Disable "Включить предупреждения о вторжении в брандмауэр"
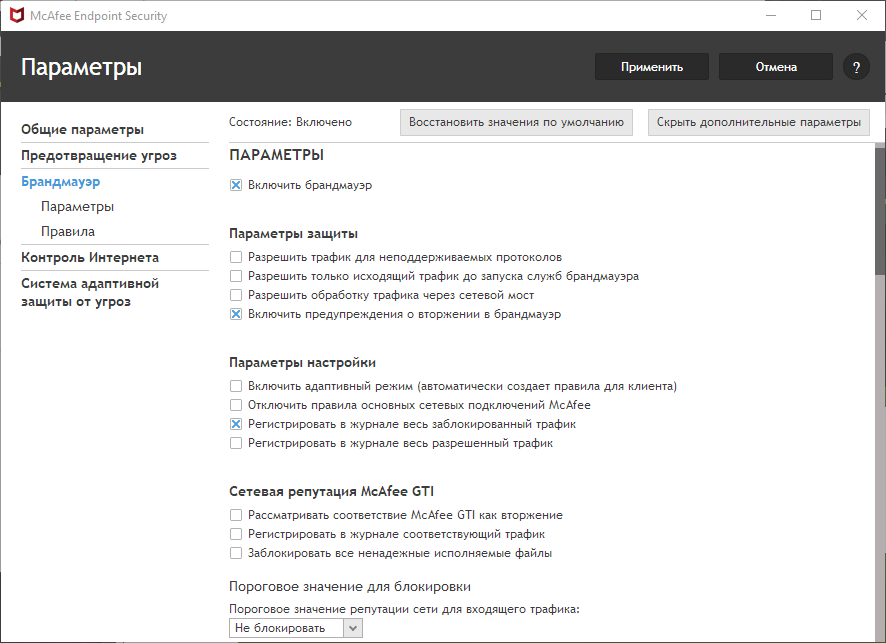Screen dimensions: 886x643 (236, 314)
